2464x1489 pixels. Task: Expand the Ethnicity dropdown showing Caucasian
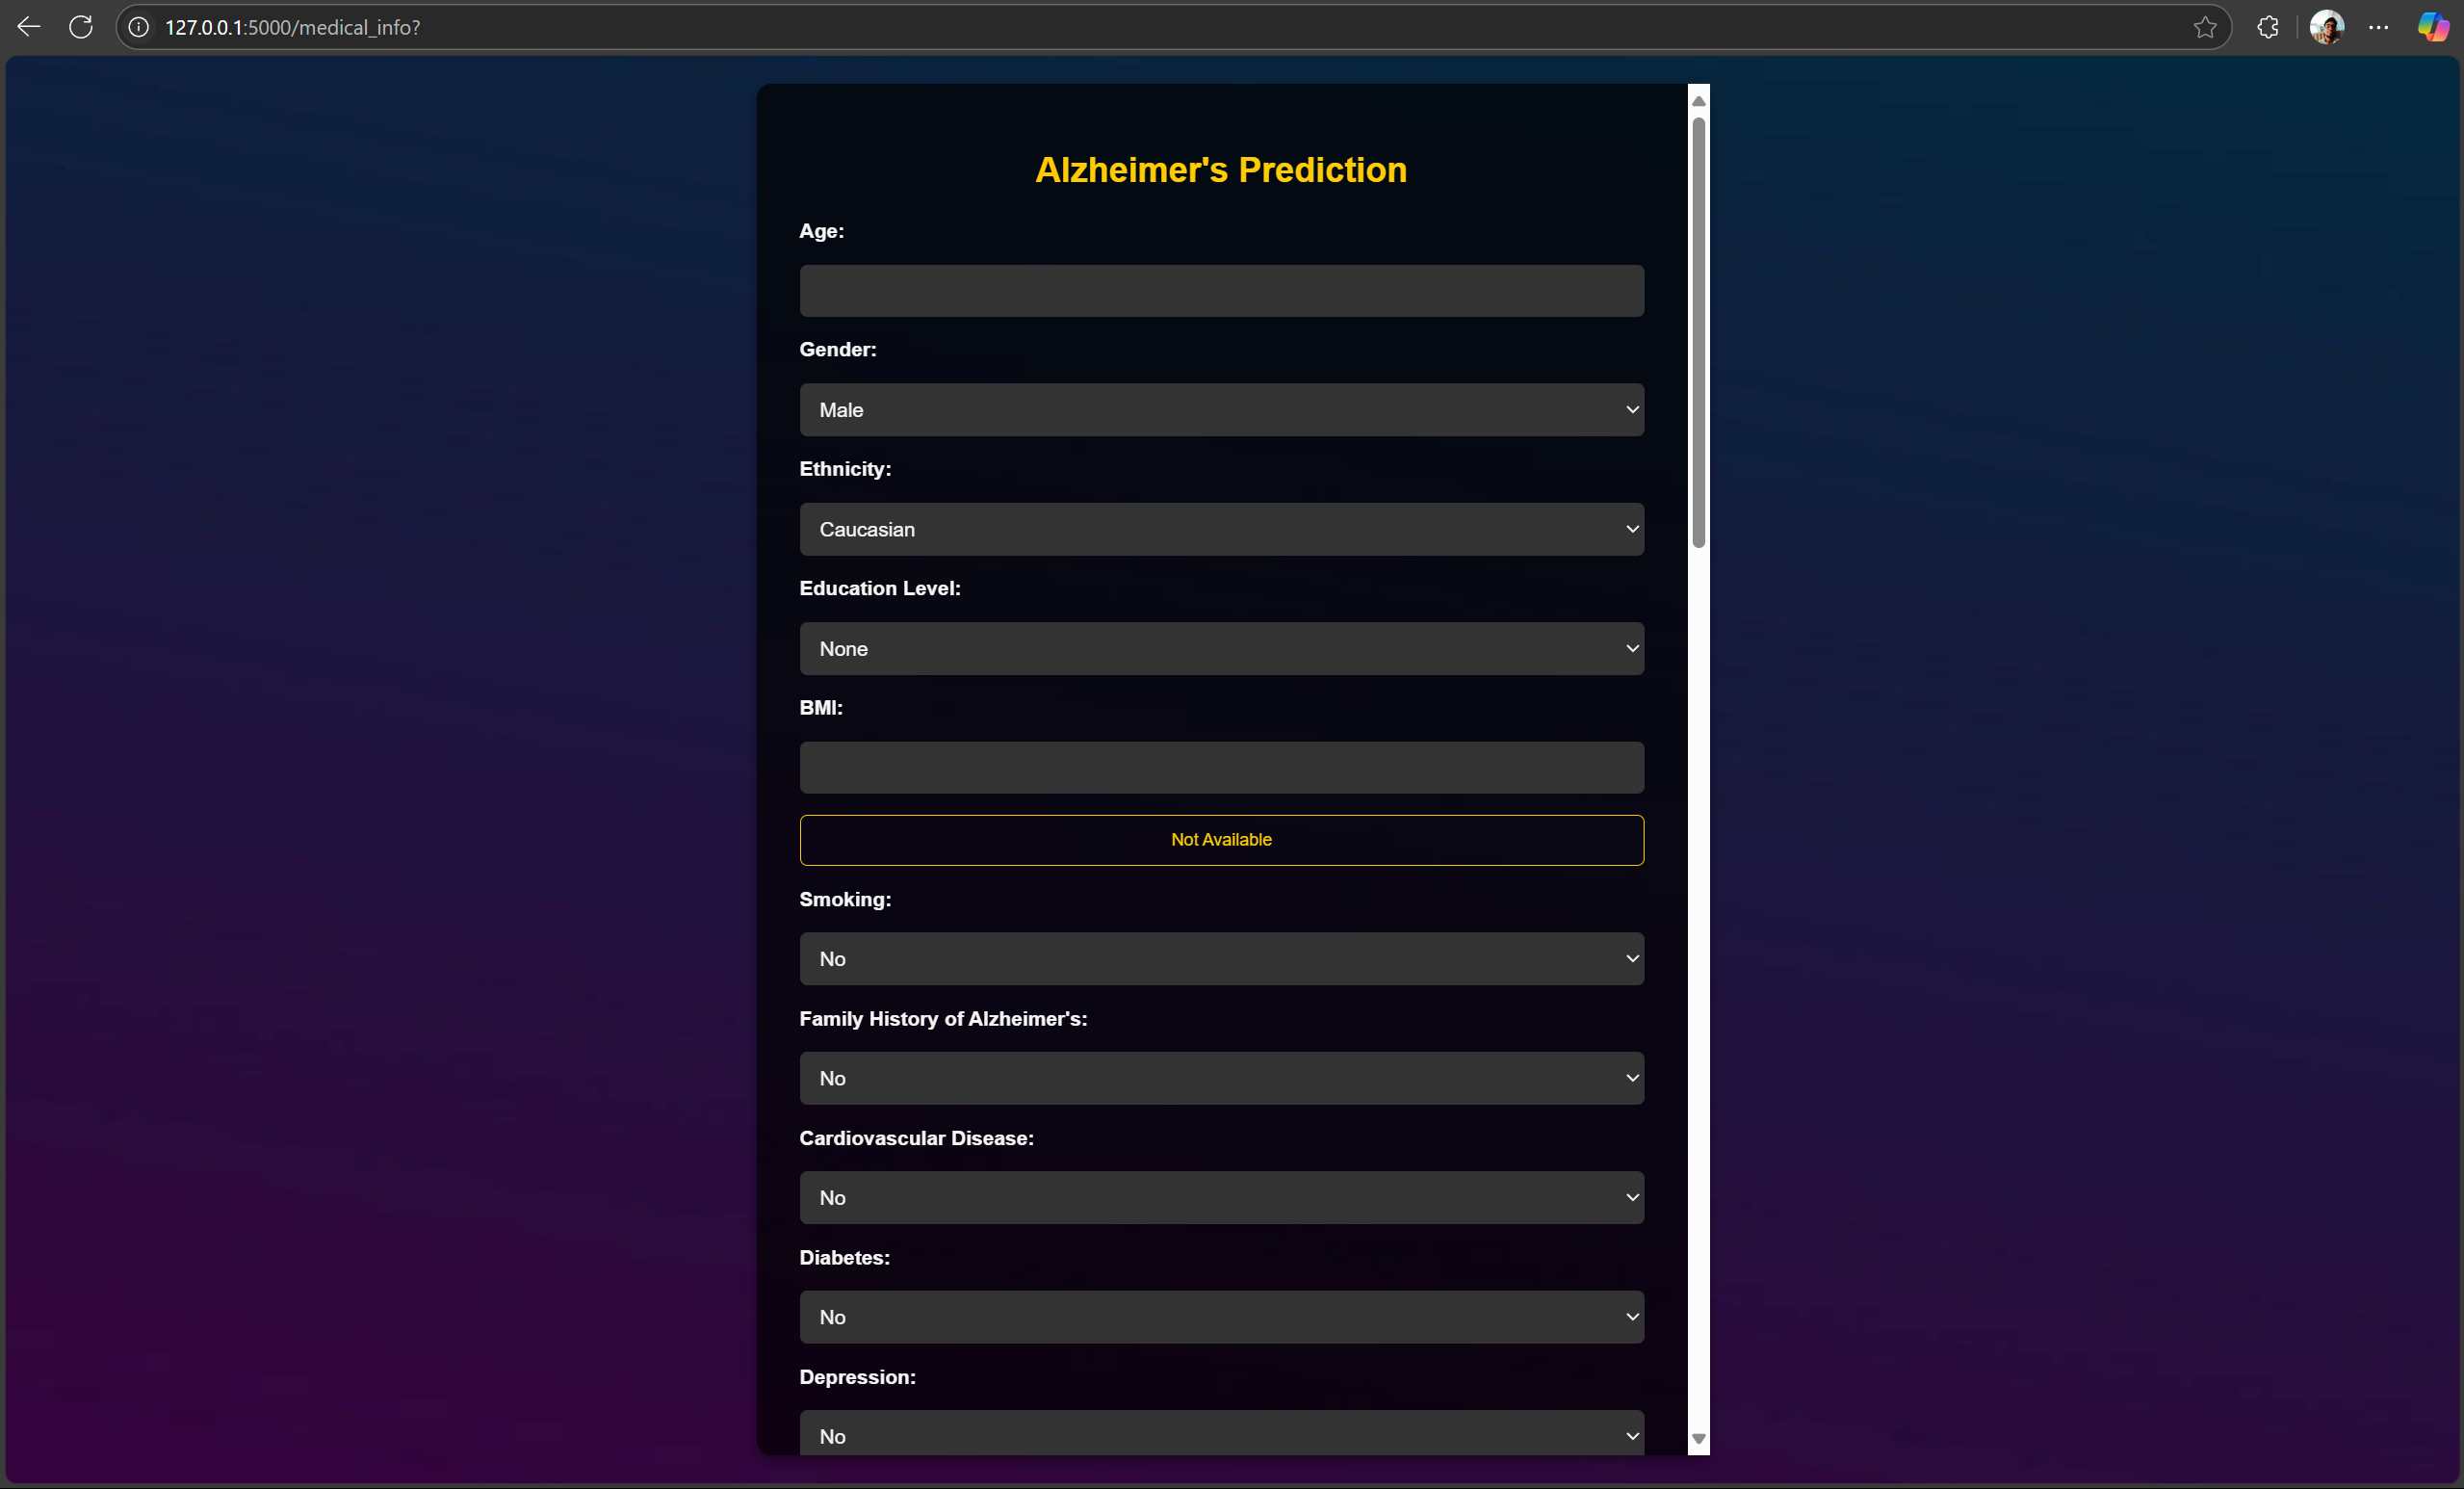pos(1221,529)
